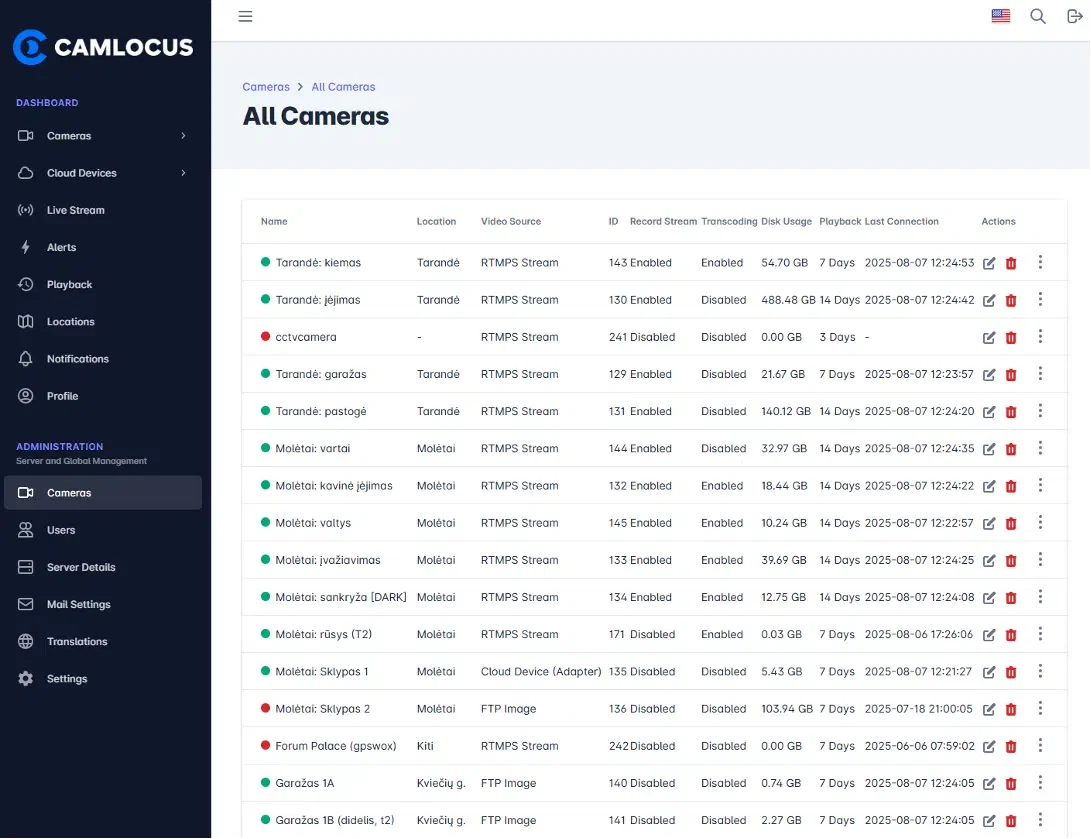Delete the cctvcamera entry
Viewport: 1091px width, 839px height.
click(1011, 337)
